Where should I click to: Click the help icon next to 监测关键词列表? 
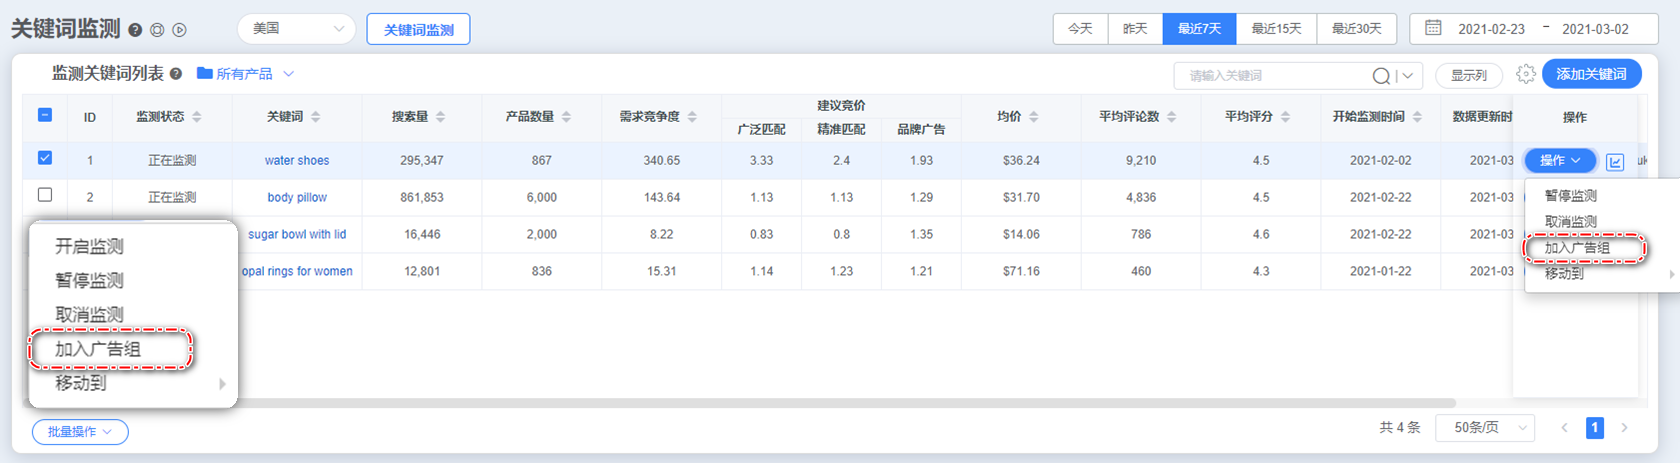point(176,74)
